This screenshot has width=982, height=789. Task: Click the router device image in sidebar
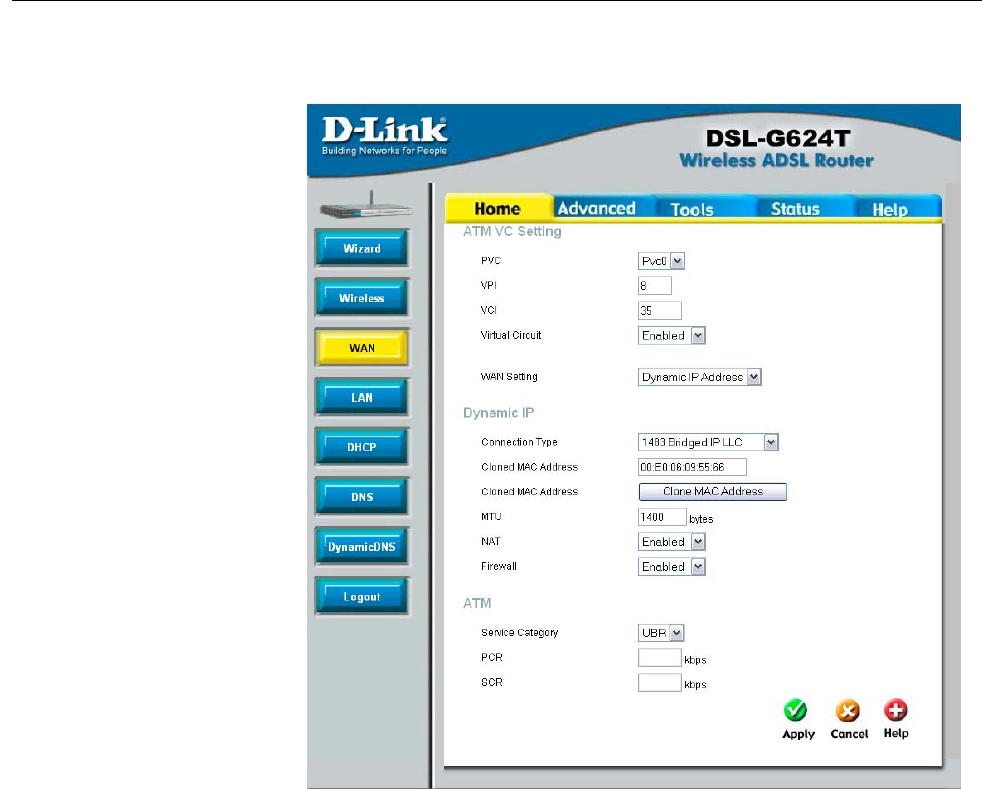pos(366,206)
